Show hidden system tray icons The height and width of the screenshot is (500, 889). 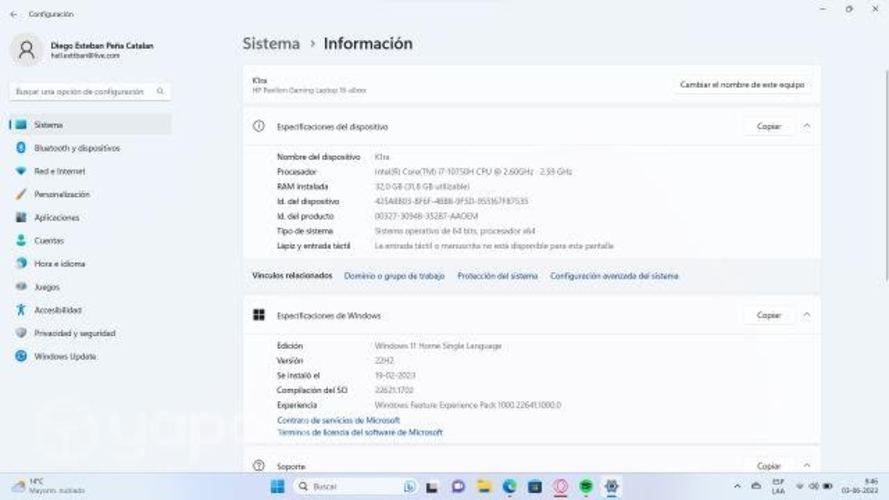(x=737, y=486)
